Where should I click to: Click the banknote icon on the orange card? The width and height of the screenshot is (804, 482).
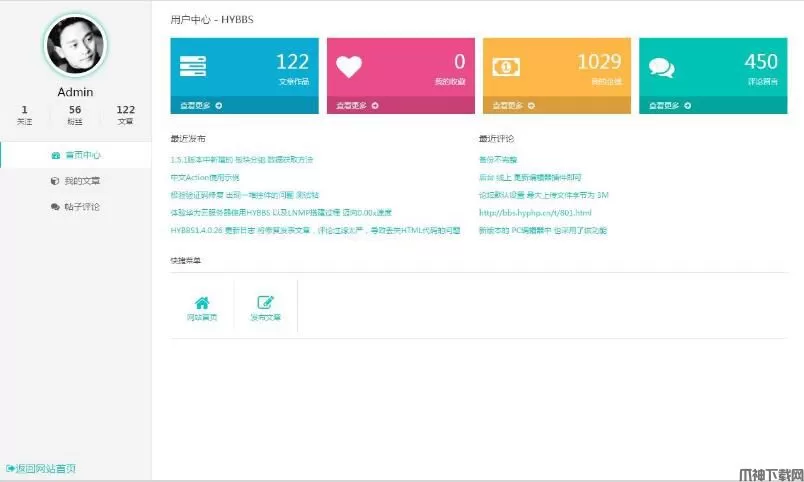point(506,67)
